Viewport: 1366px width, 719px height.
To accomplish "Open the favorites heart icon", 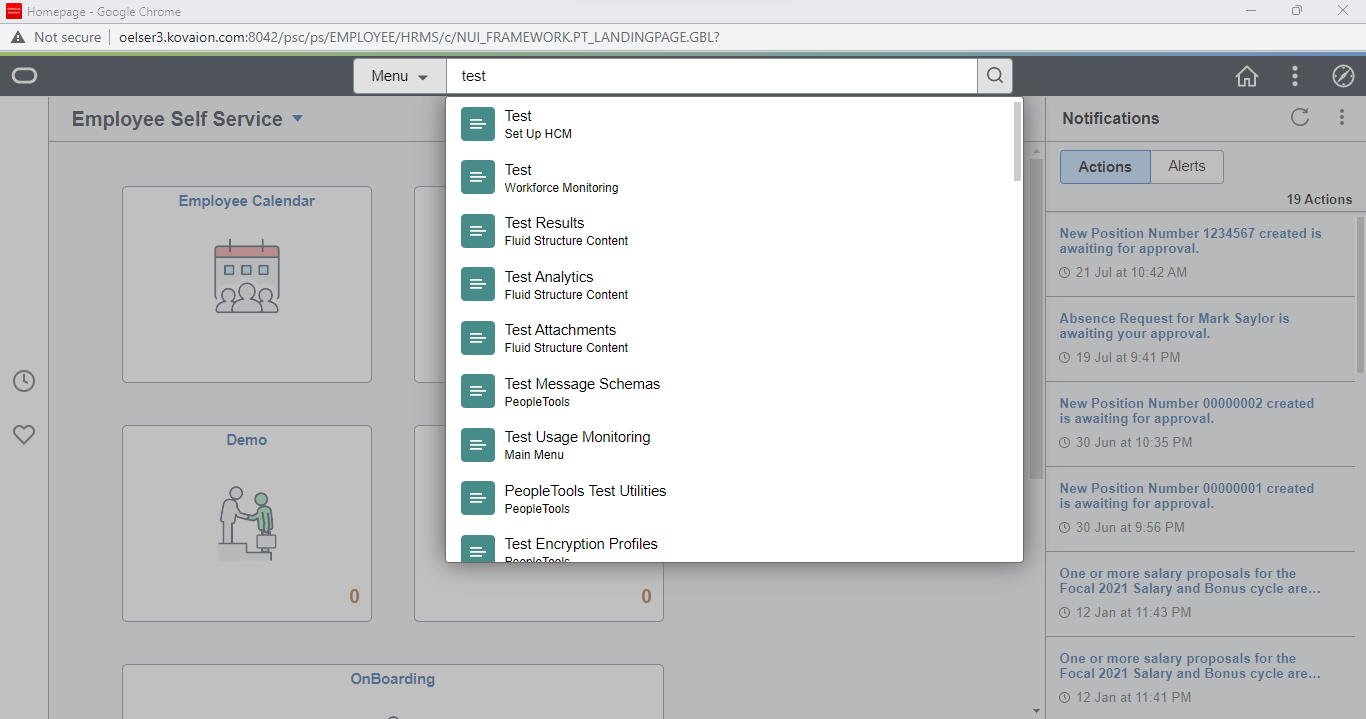I will 24,434.
